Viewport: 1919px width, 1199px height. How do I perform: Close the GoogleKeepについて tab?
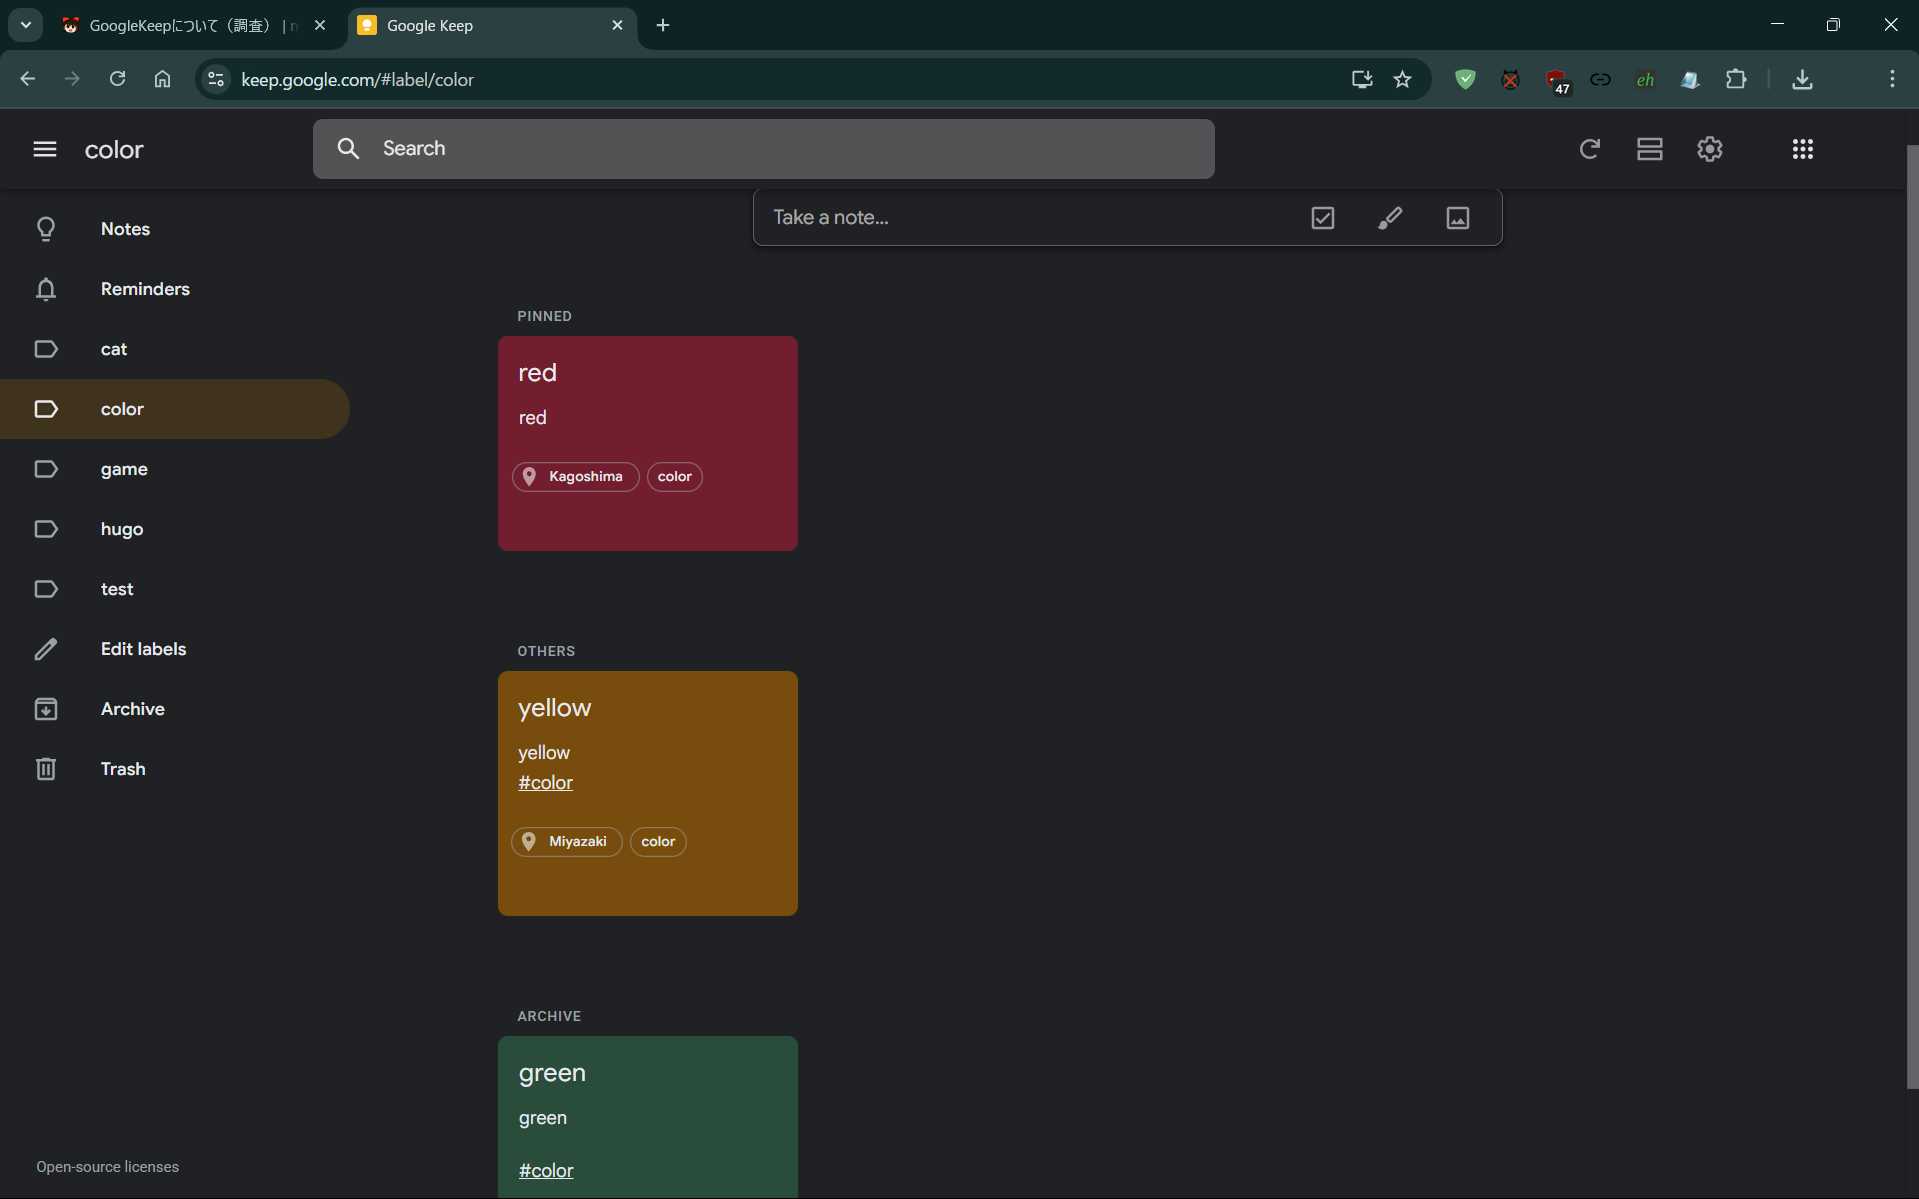320,26
